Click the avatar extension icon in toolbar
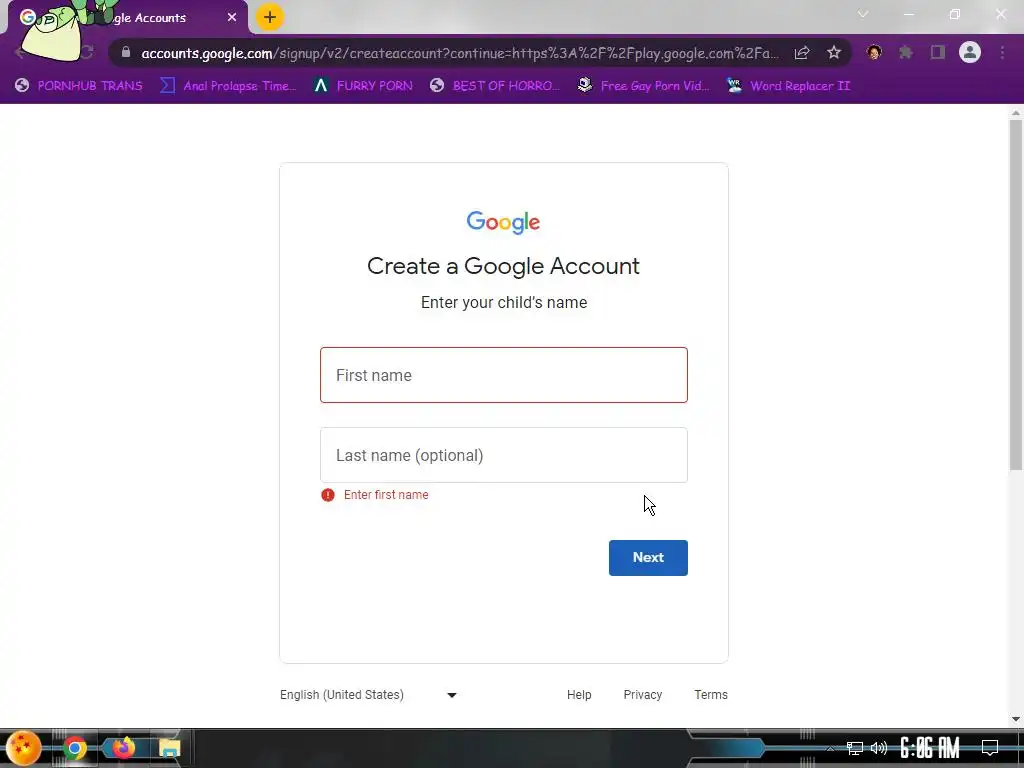The width and height of the screenshot is (1024, 768). (x=874, y=52)
